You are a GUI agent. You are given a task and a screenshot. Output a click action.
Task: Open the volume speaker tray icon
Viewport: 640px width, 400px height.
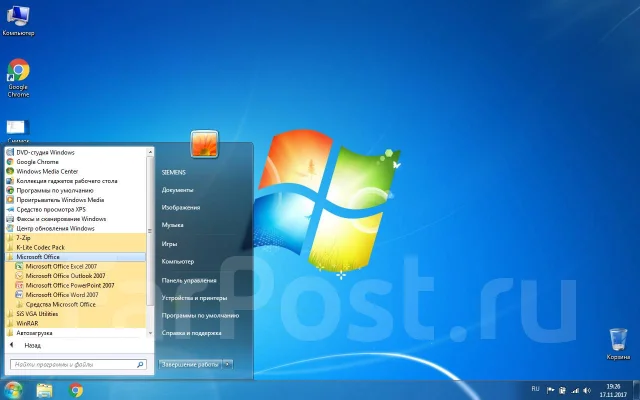587,391
